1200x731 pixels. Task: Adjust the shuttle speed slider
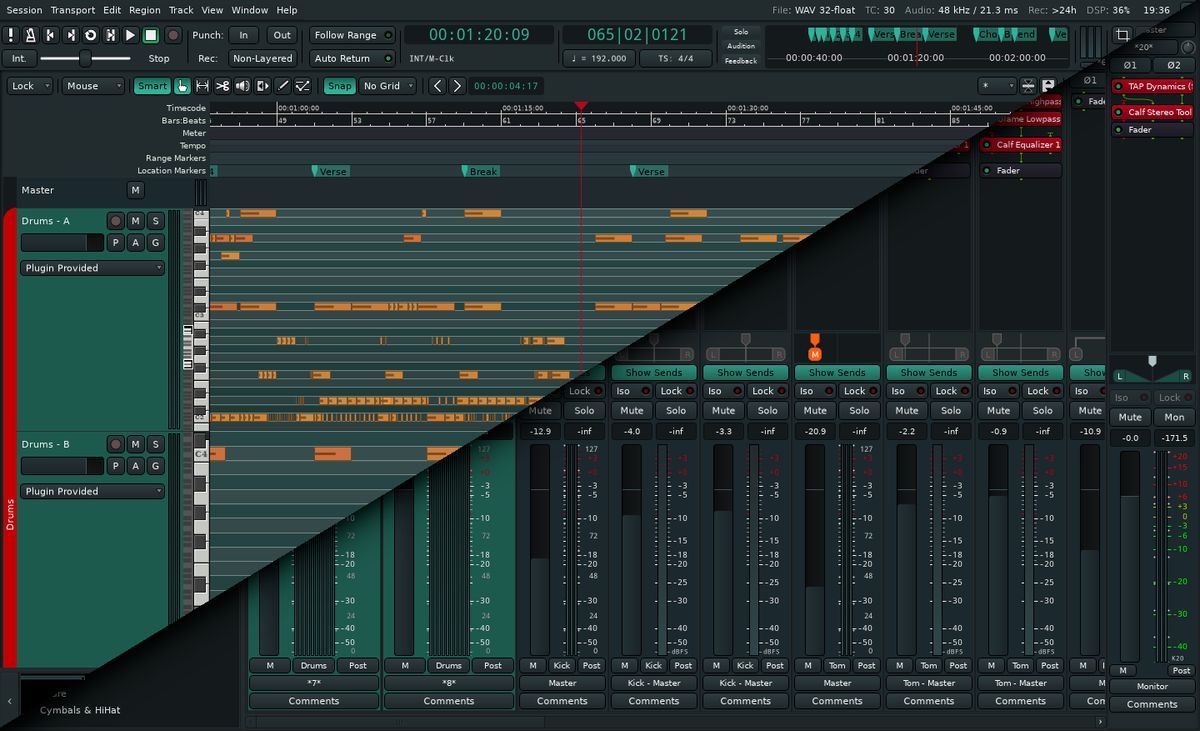(85, 58)
